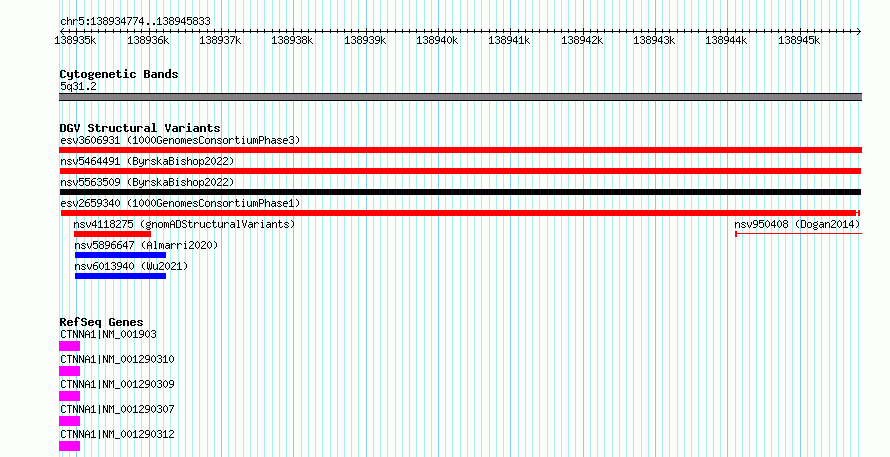Click the 138942k ruler tick label
This screenshot has height=457, width=890.
[582, 40]
